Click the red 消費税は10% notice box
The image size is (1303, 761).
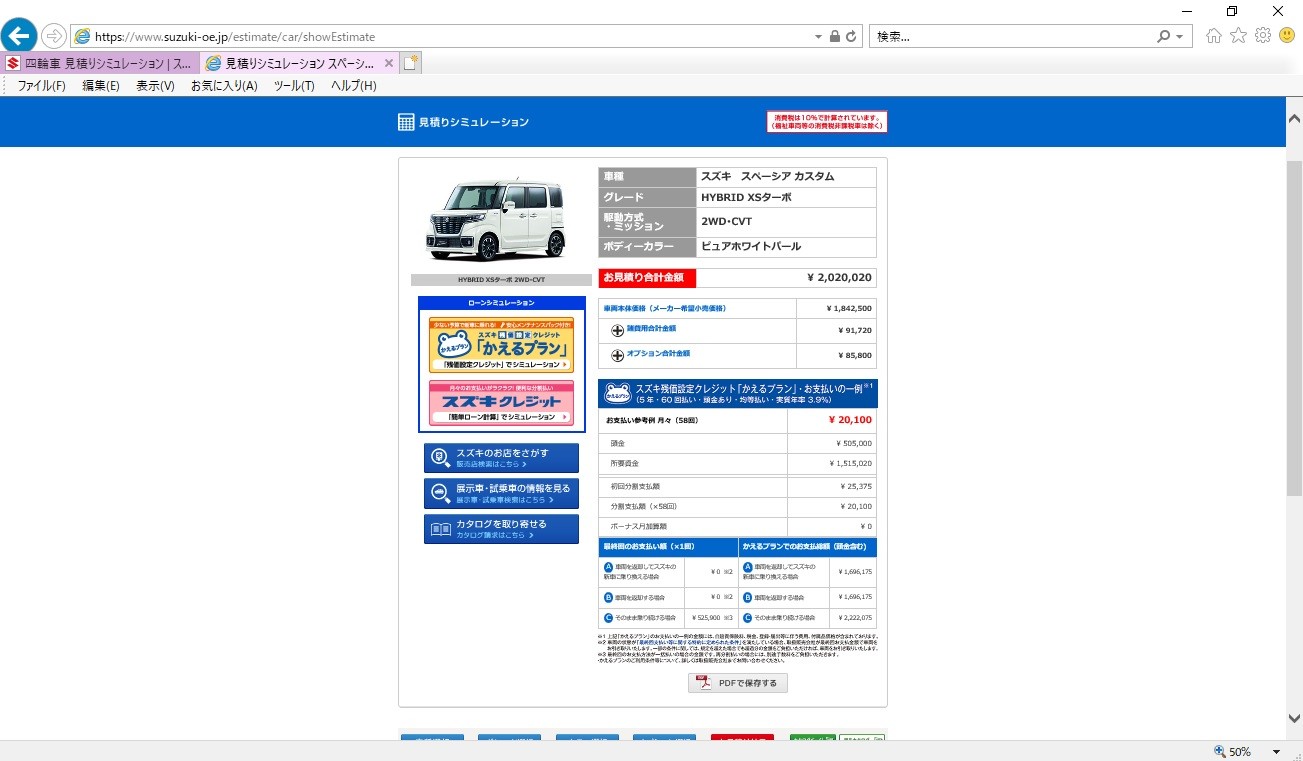827,121
